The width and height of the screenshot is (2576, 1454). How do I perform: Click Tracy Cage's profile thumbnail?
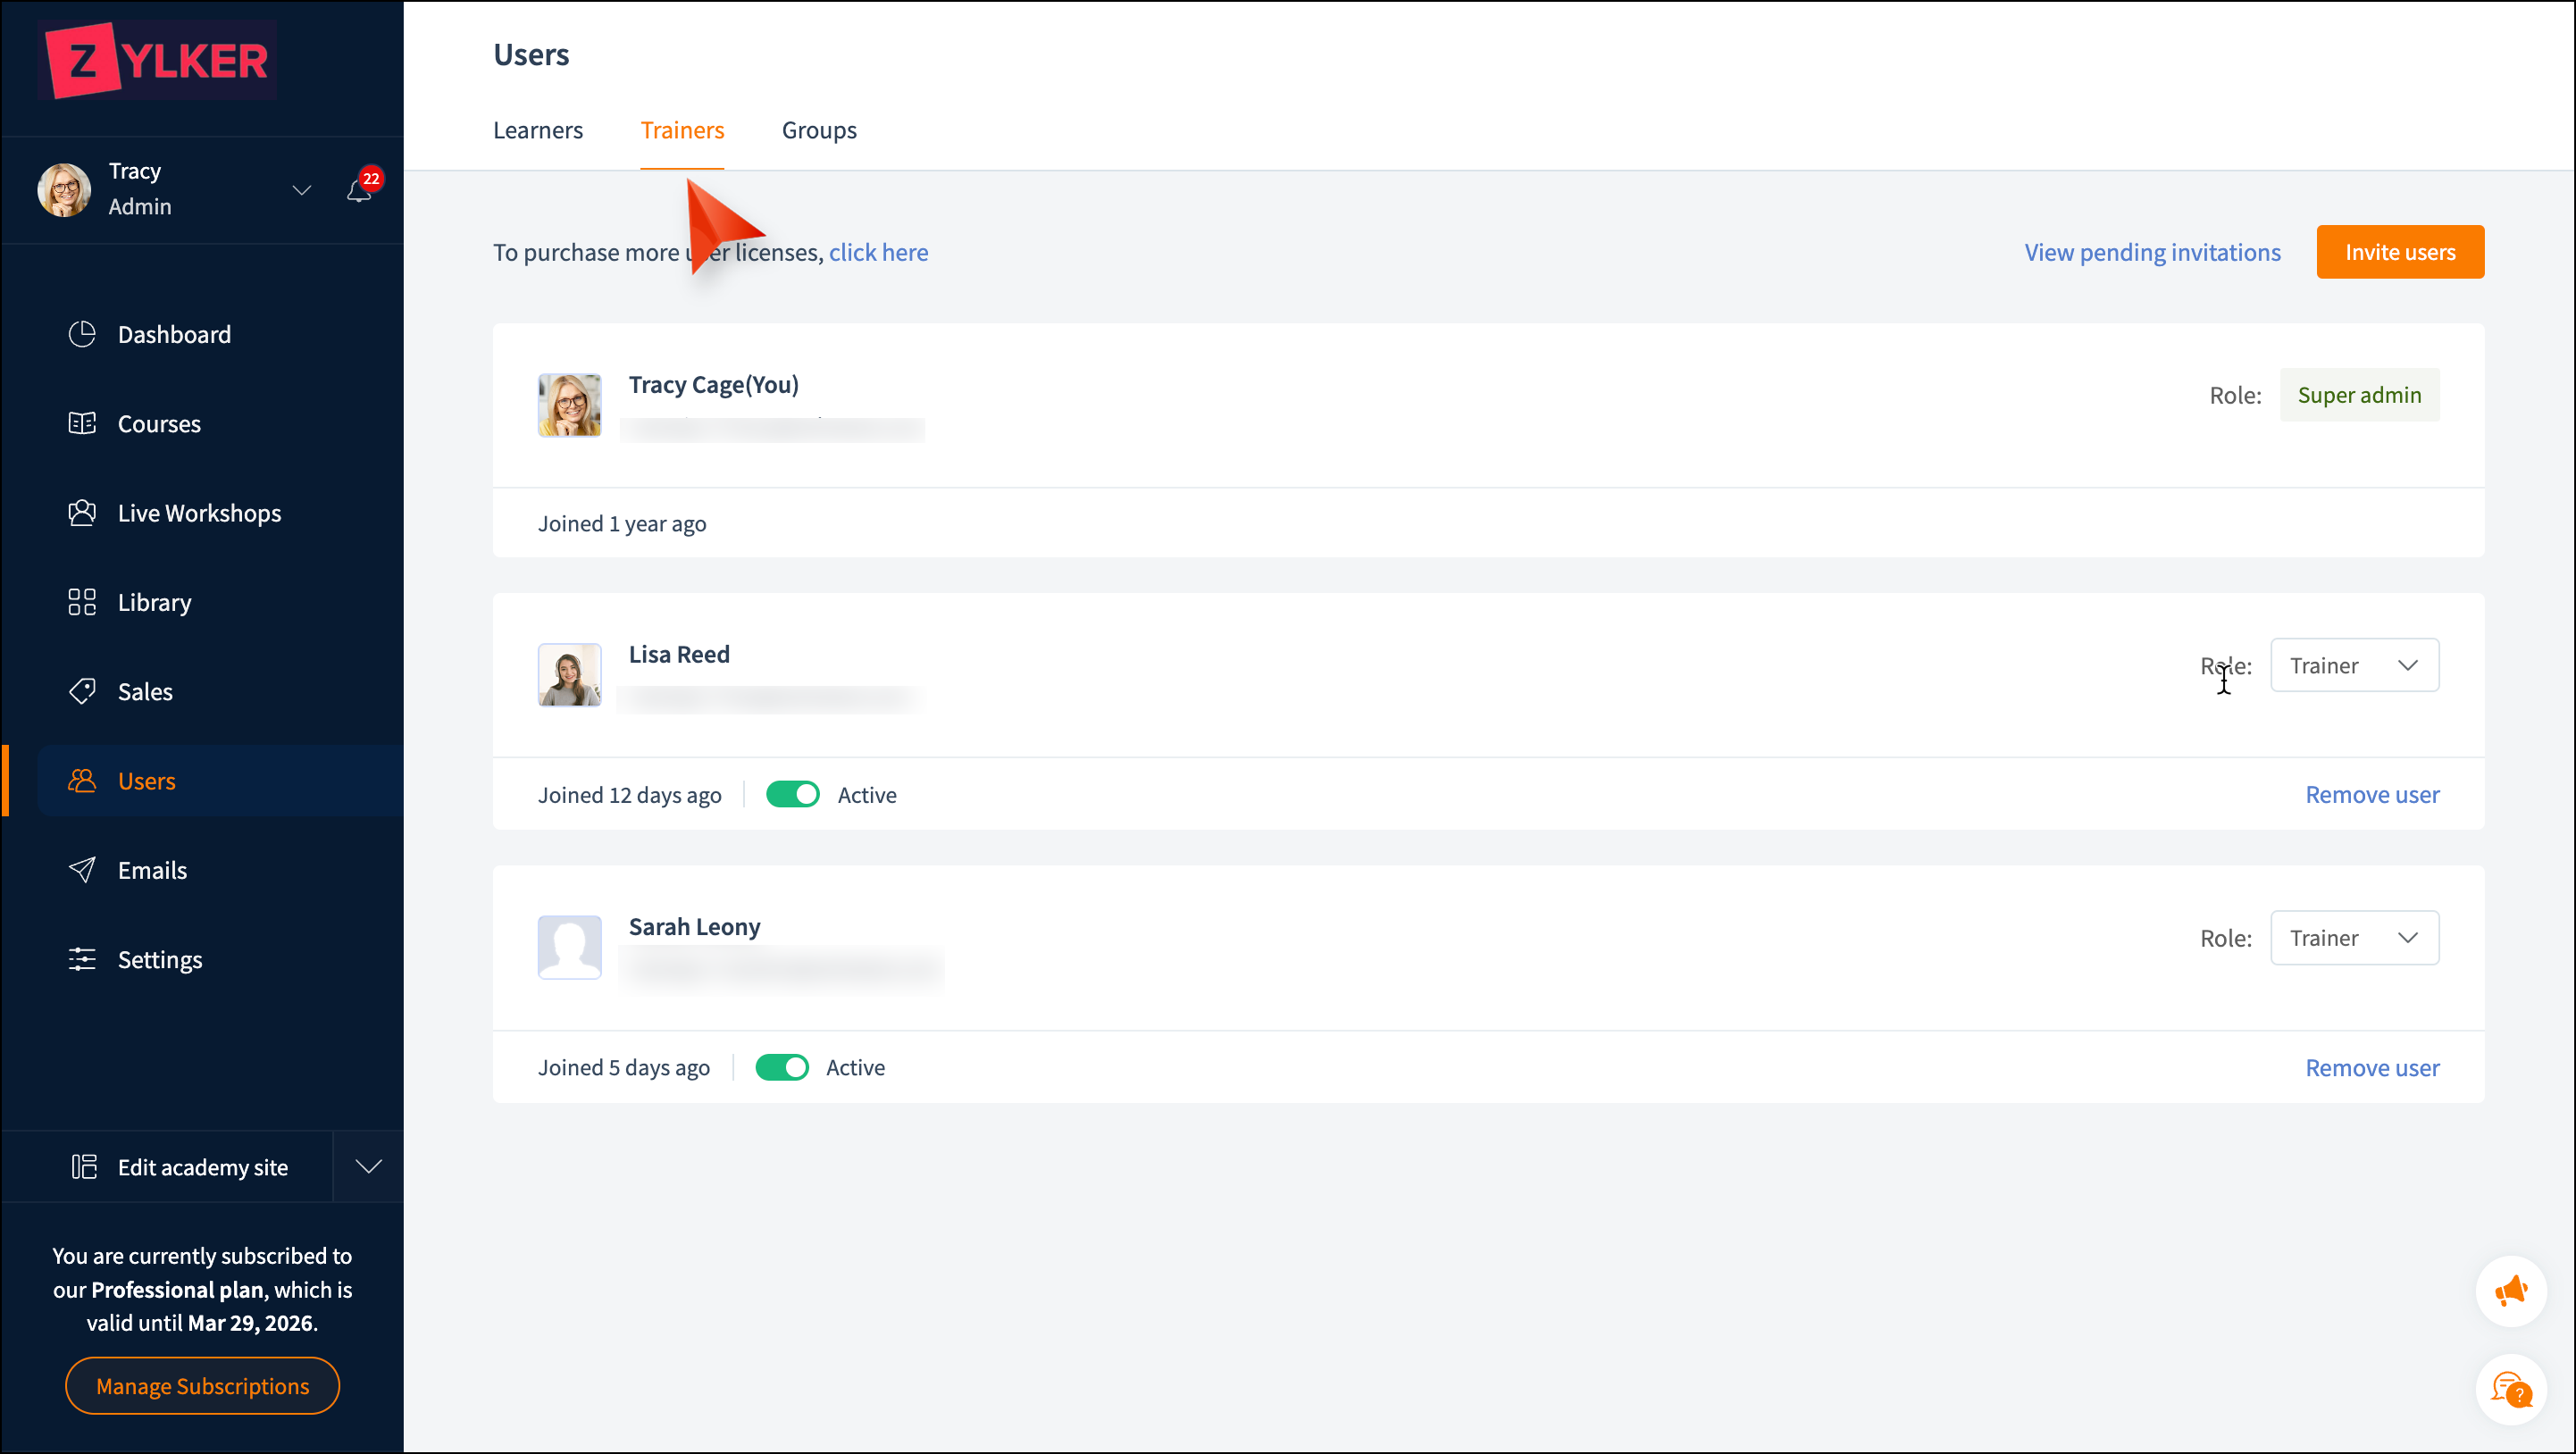[x=570, y=405]
